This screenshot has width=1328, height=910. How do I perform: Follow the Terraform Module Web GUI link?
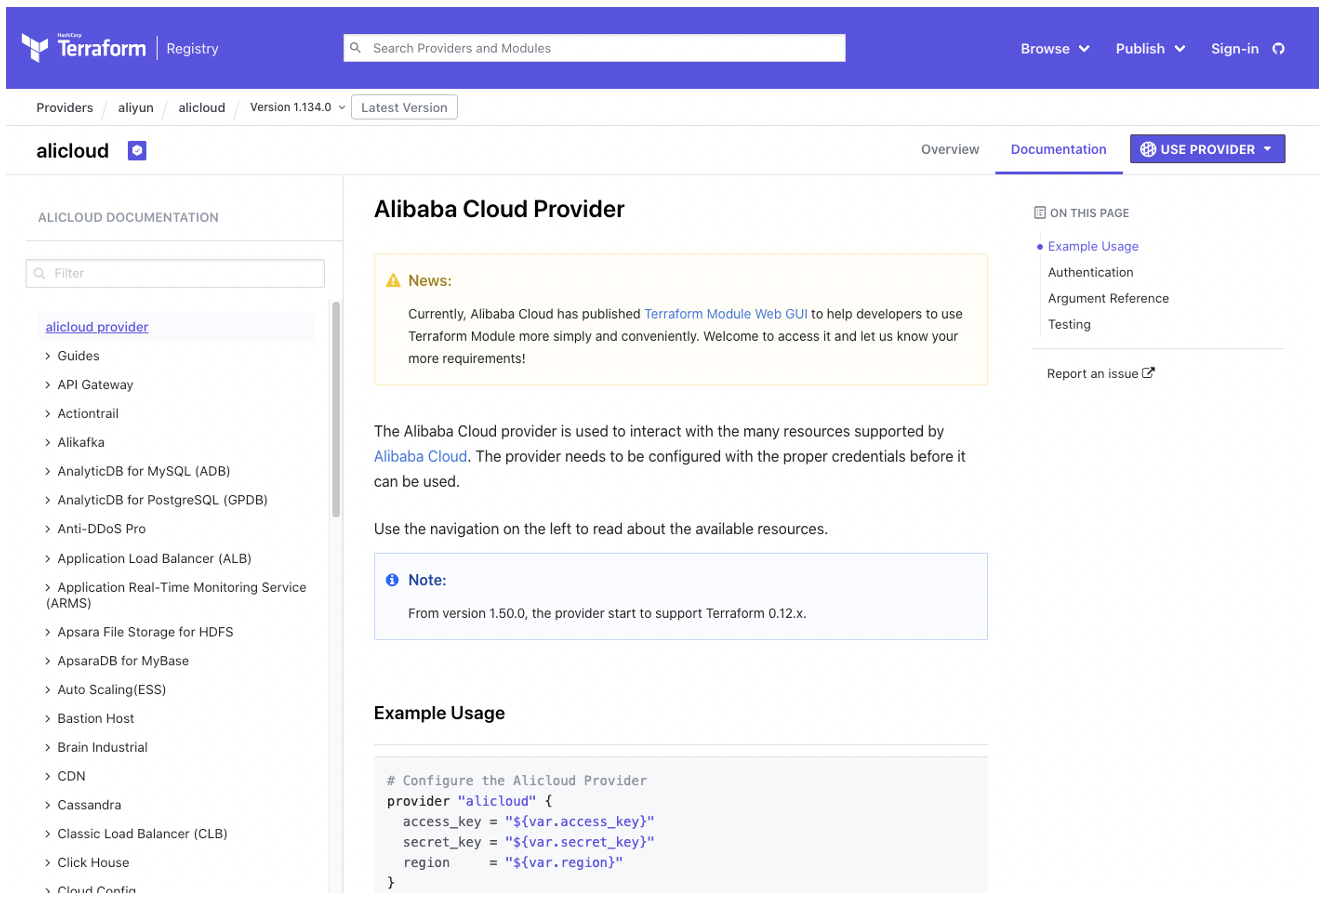725,313
